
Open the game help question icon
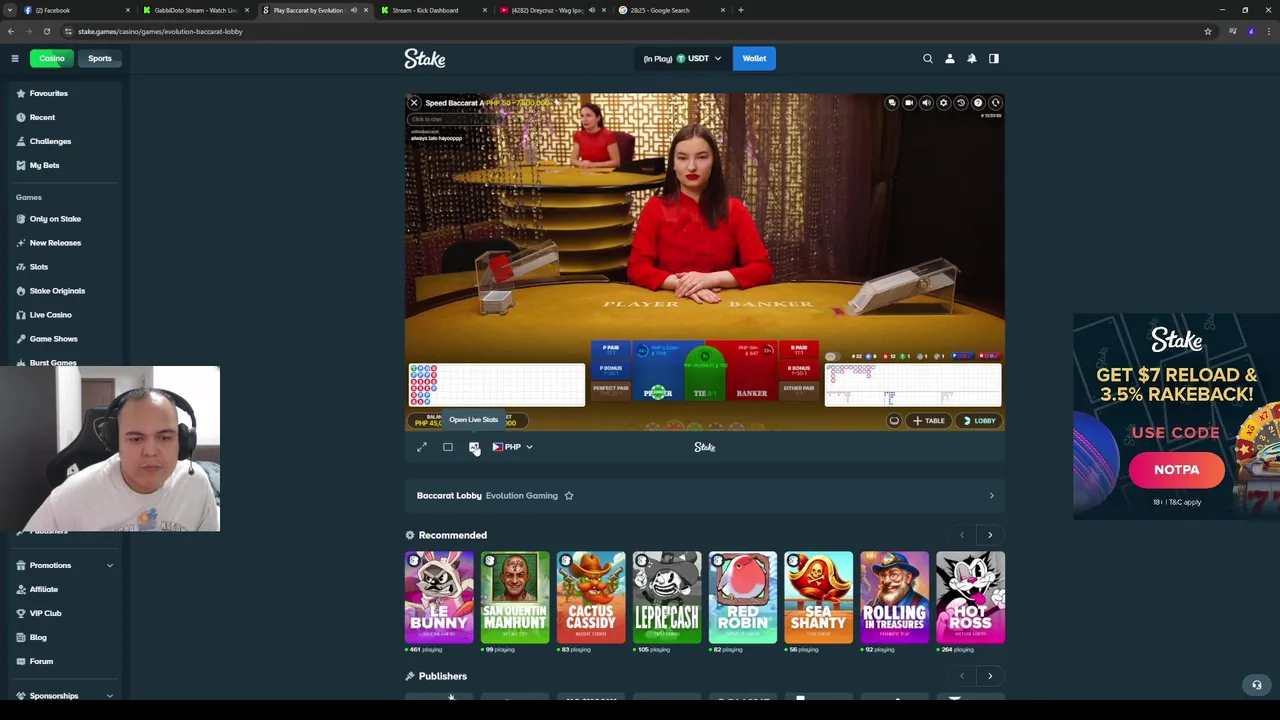tap(978, 103)
